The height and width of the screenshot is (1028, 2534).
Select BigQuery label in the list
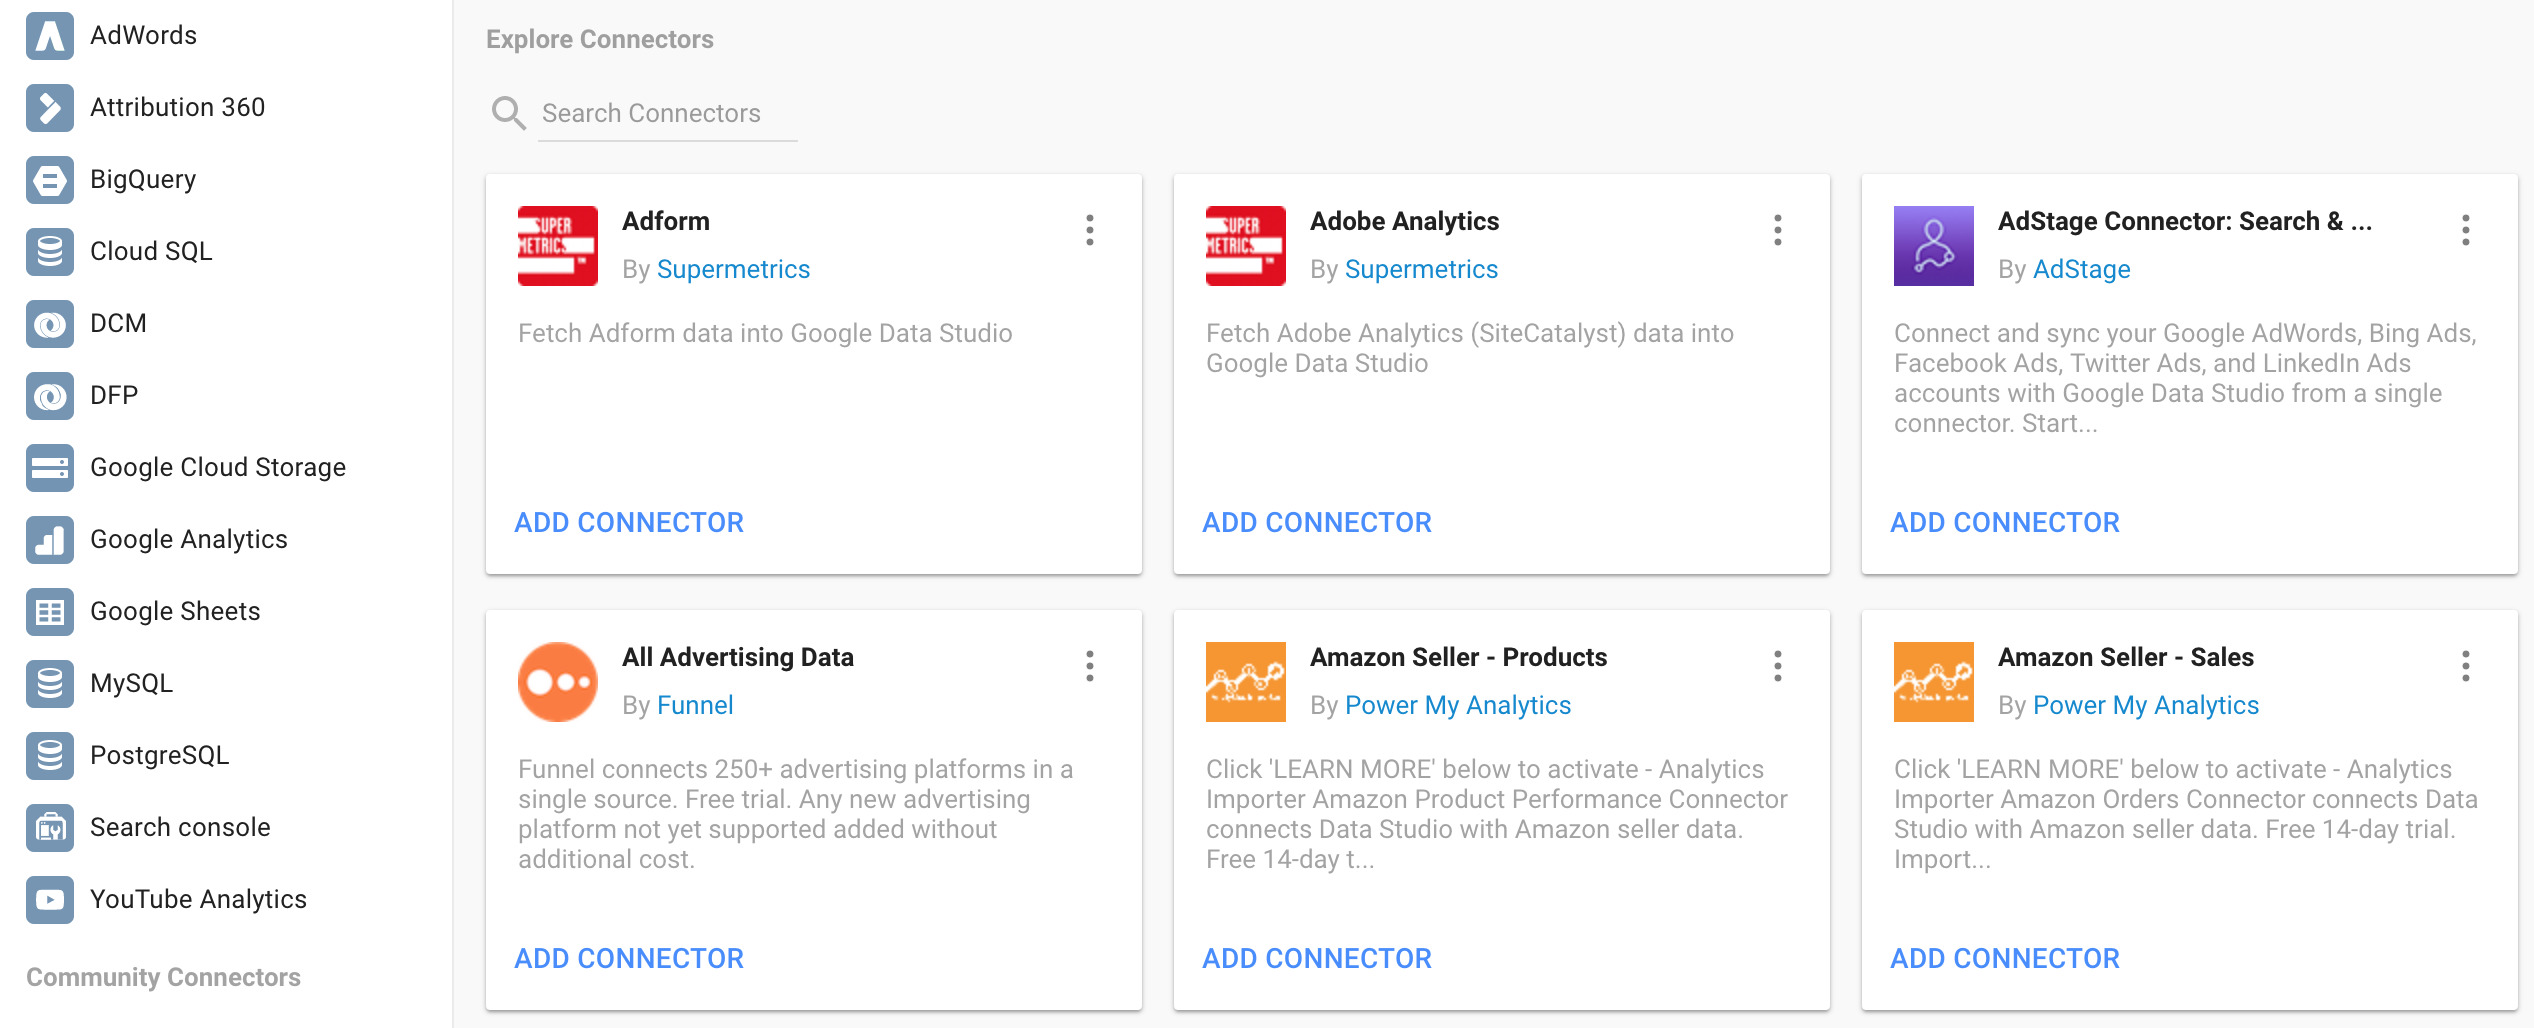[143, 179]
